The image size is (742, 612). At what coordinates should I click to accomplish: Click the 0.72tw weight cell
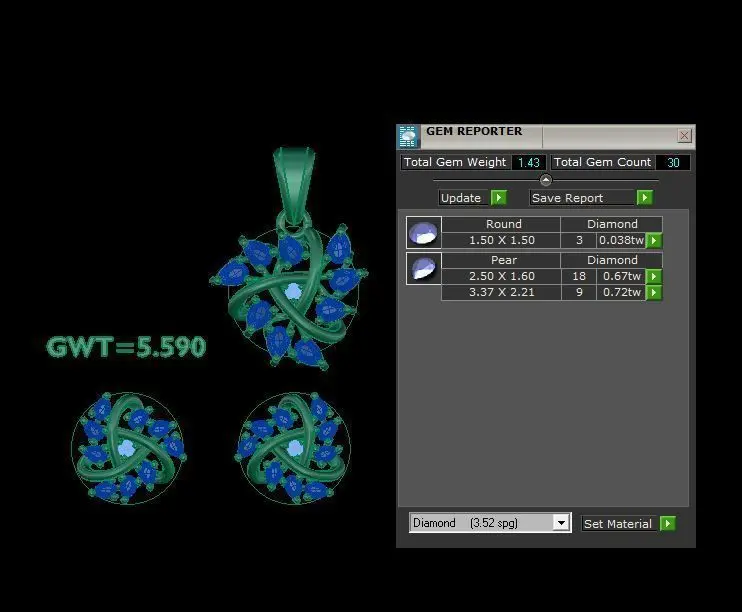pyautogui.click(x=621, y=293)
